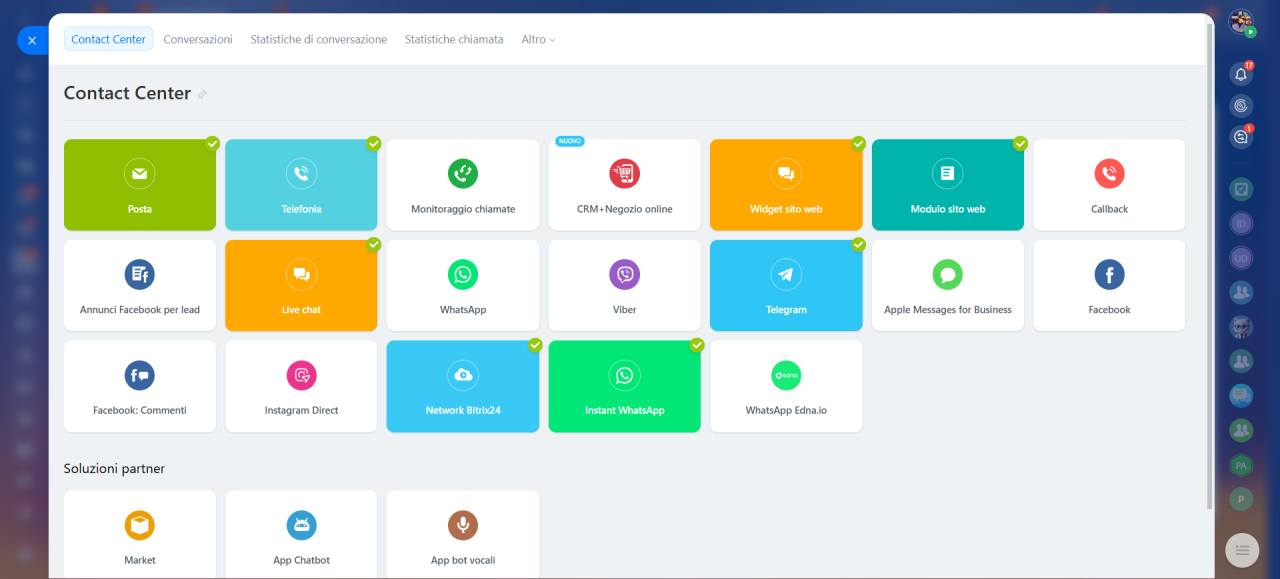Click the Soluzioni partner heading
Viewport: 1280px width, 579px height.
114,468
